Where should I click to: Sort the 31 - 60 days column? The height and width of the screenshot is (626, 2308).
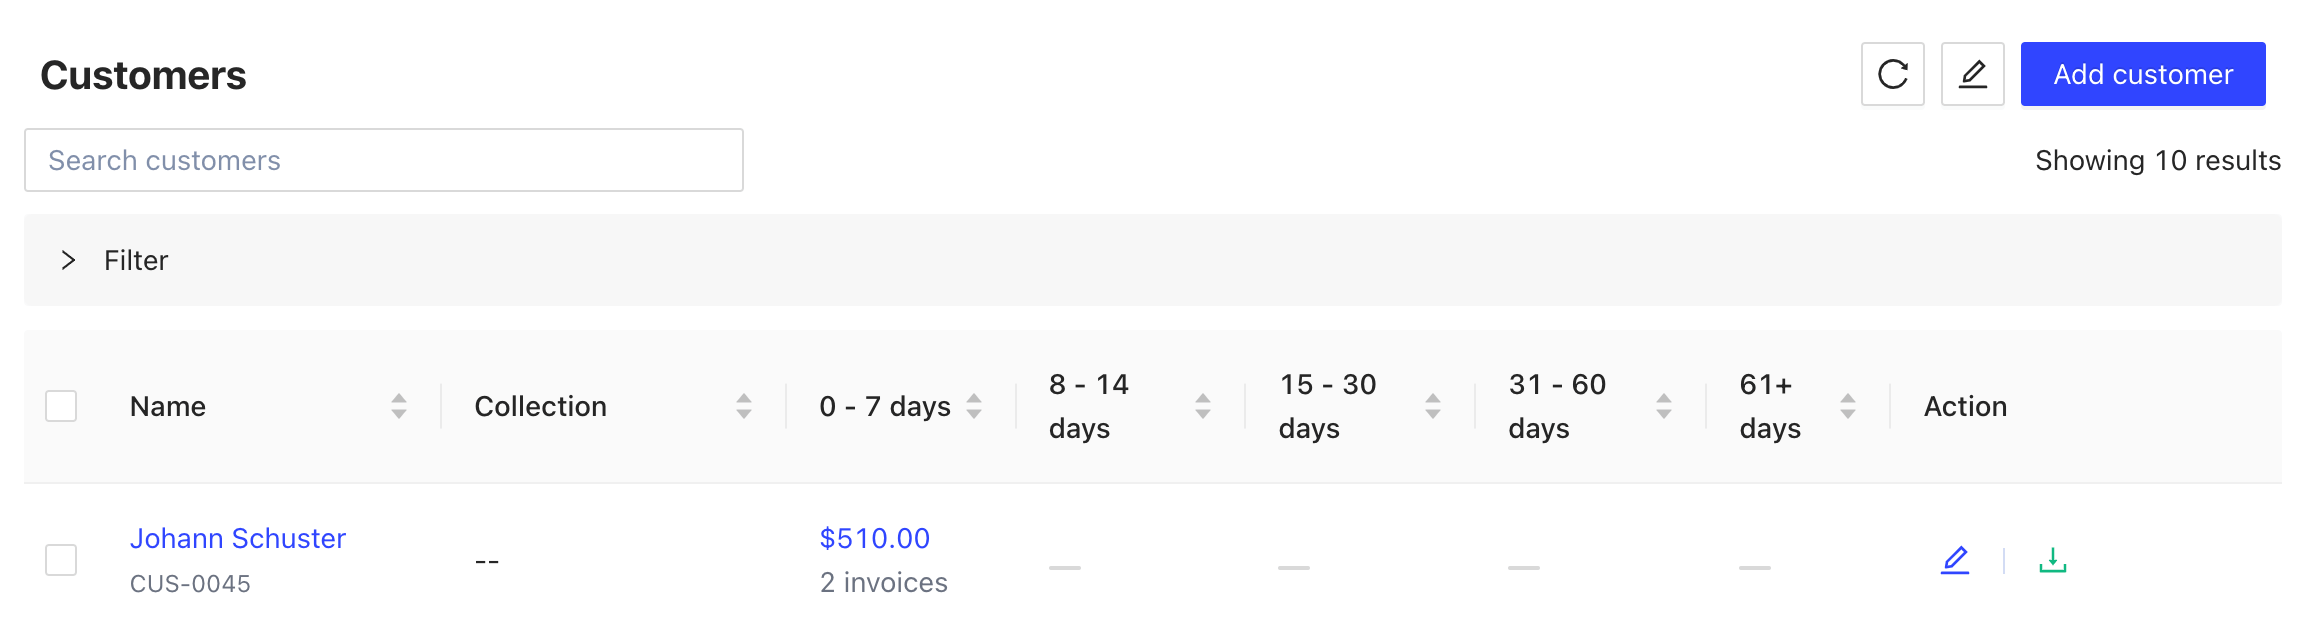(1664, 406)
